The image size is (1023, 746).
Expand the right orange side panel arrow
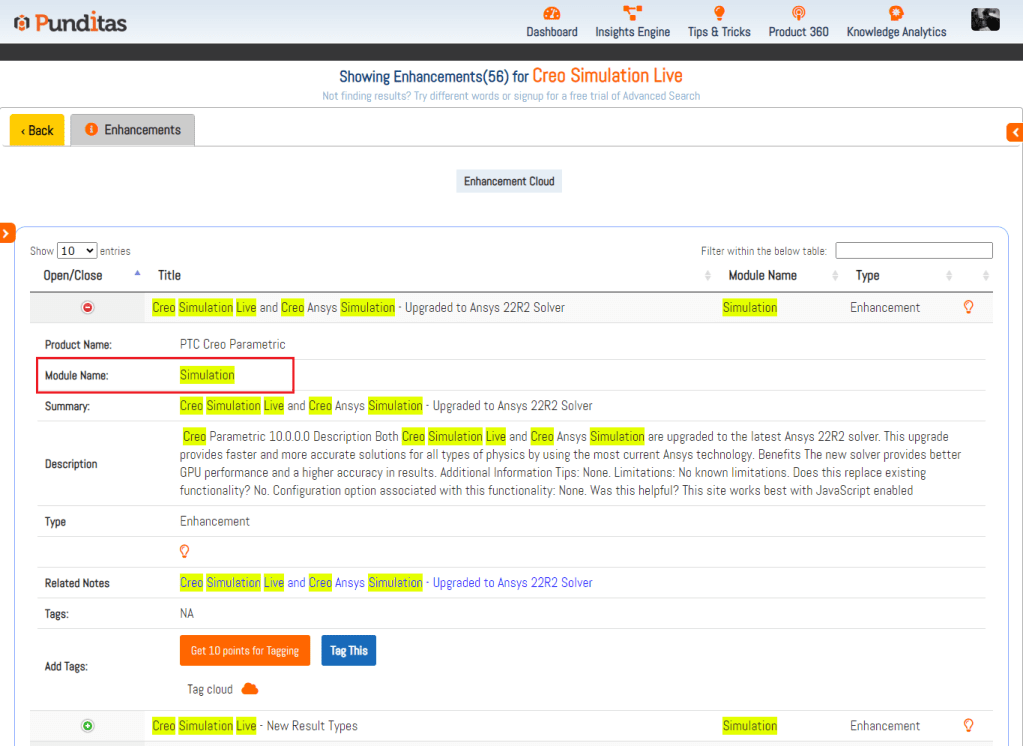(1015, 132)
